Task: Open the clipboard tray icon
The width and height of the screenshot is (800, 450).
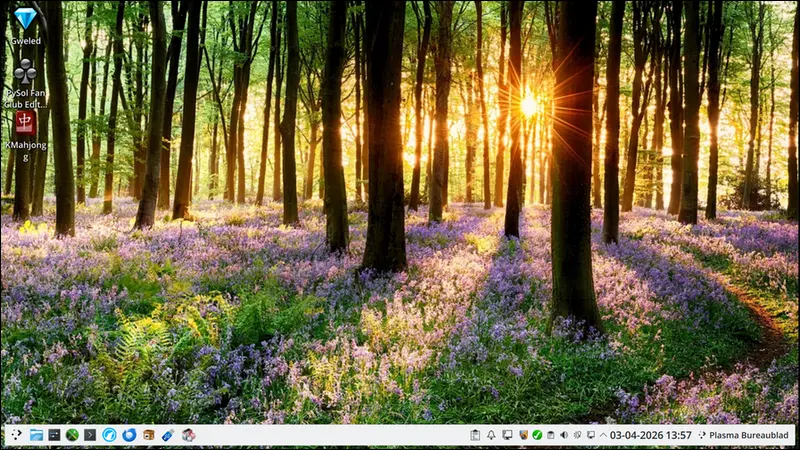Action: coord(475,435)
